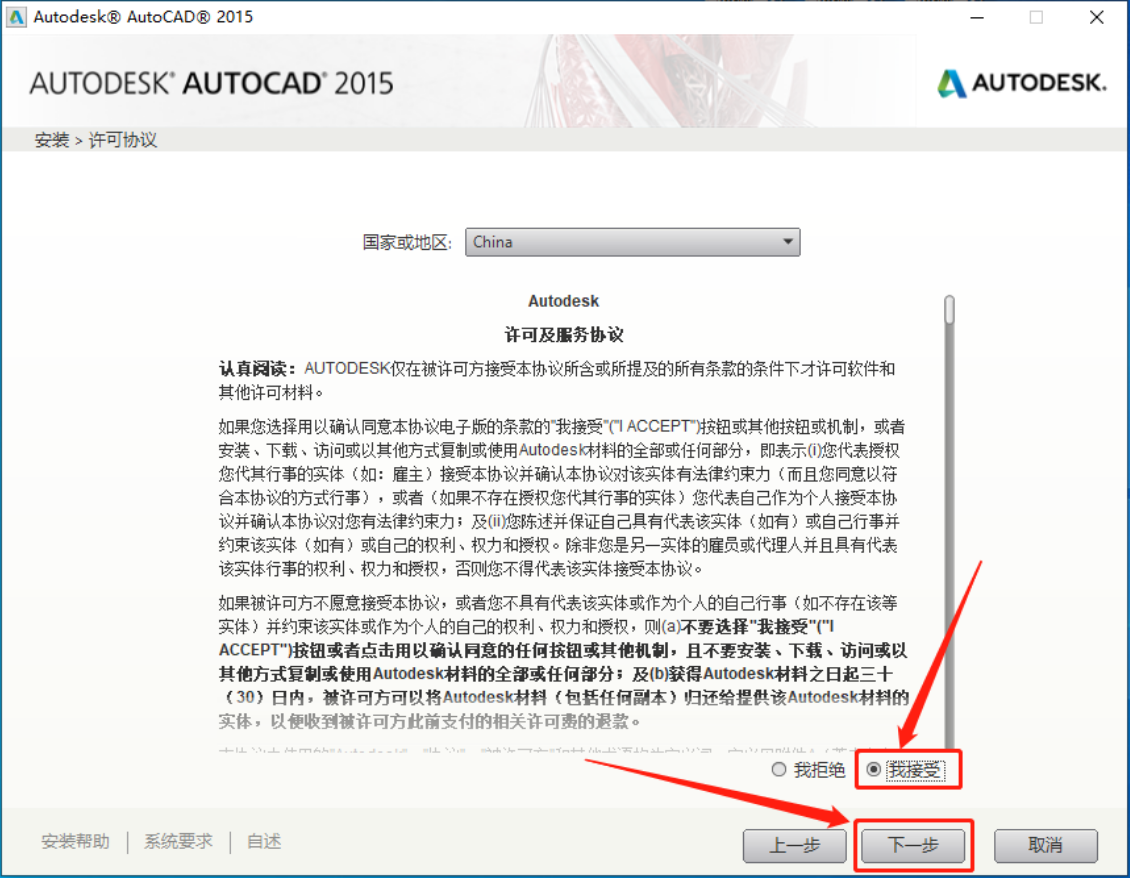Click the AutoCAD app icon in title bar
The height and width of the screenshot is (878, 1130).
point(17,17)
